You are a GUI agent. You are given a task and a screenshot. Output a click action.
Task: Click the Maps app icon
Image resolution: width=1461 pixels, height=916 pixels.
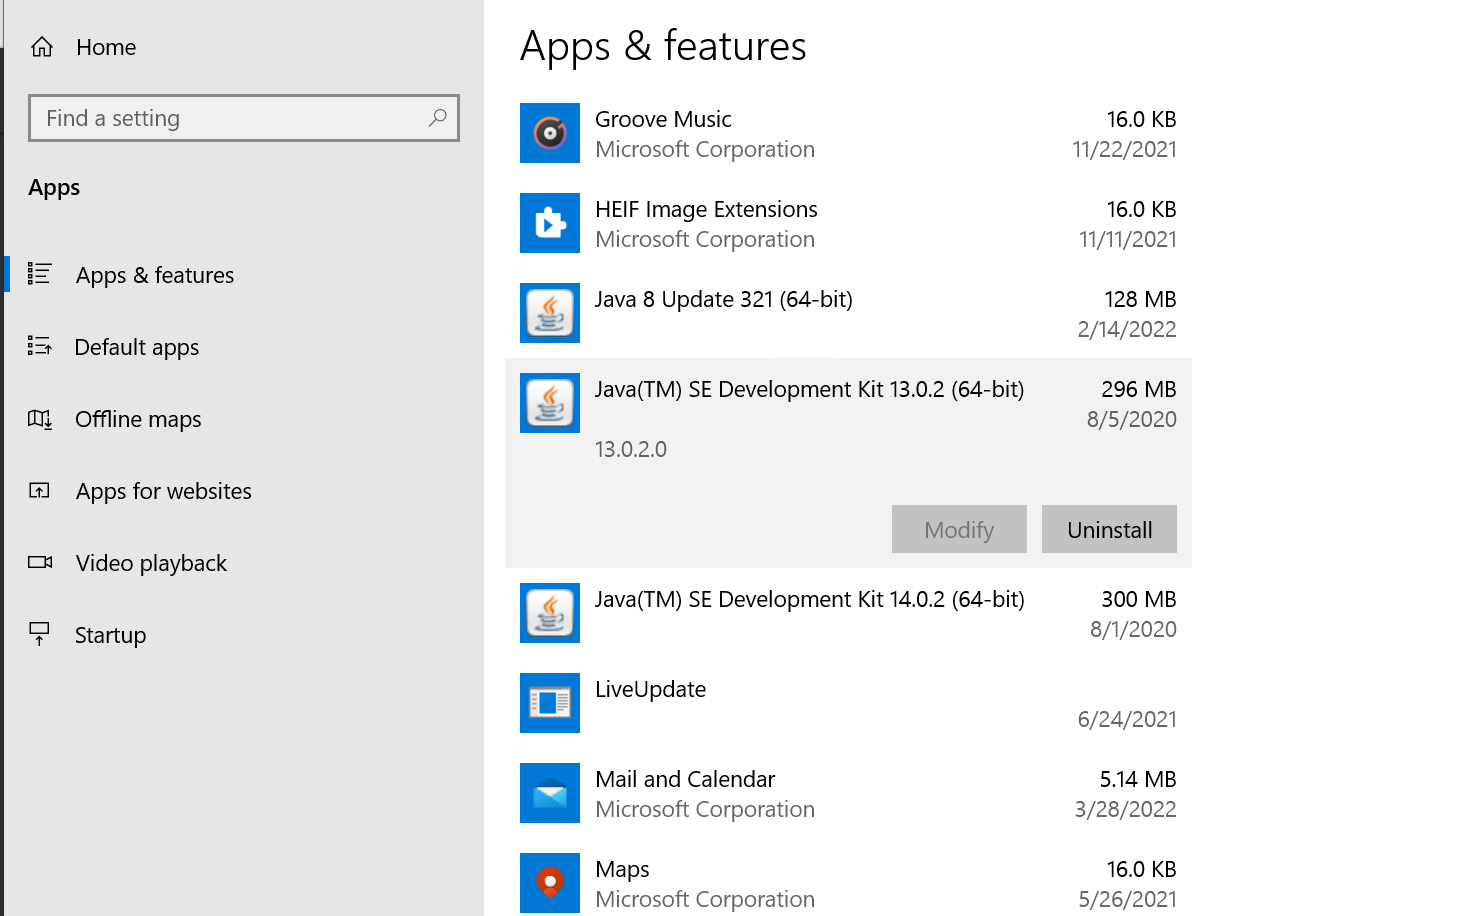(x=549, y=883)
